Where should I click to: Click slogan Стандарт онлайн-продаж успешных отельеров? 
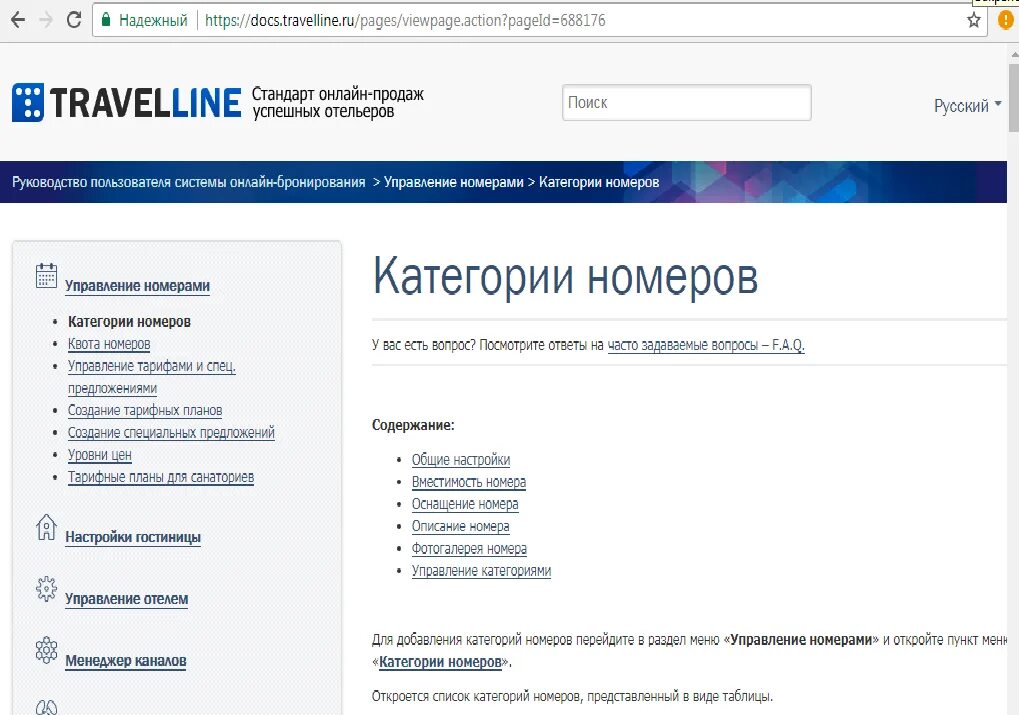coord(338,103)
